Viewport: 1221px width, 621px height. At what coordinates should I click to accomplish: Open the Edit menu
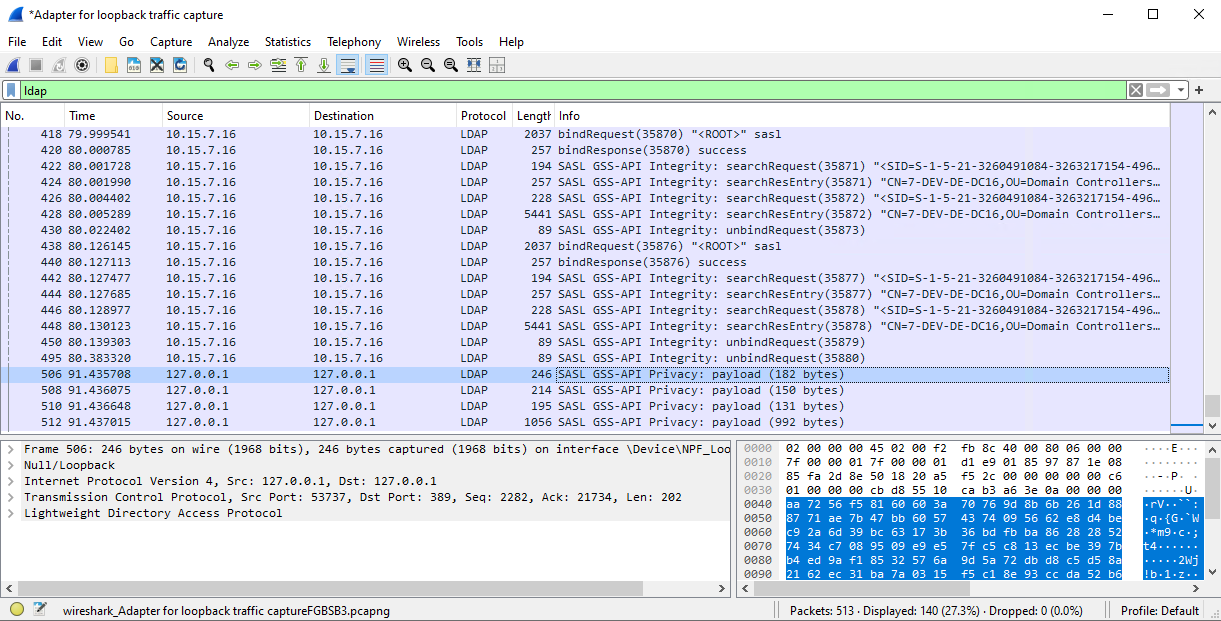52,42
